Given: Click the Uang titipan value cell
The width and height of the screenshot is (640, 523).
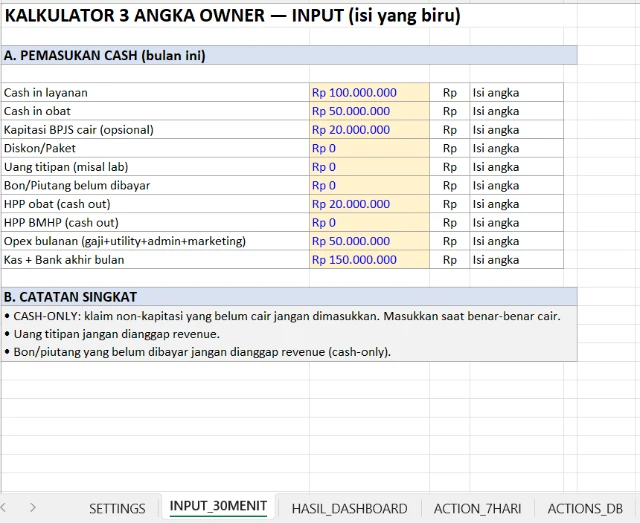Looking at the screenshot, I should (x=369, y=167).
